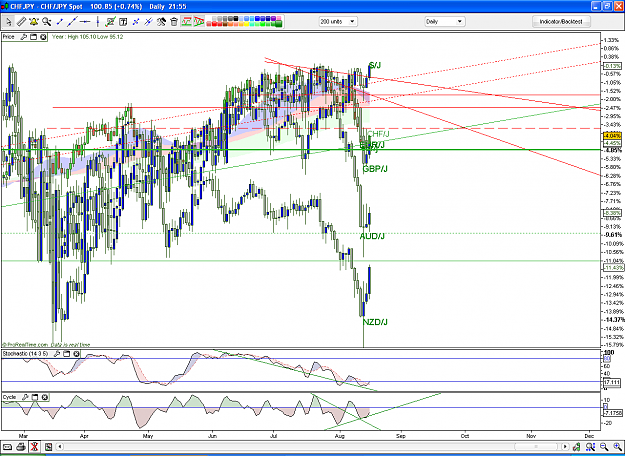
Task: Pick the purple color swatch
Action: (x=273, y=19)
